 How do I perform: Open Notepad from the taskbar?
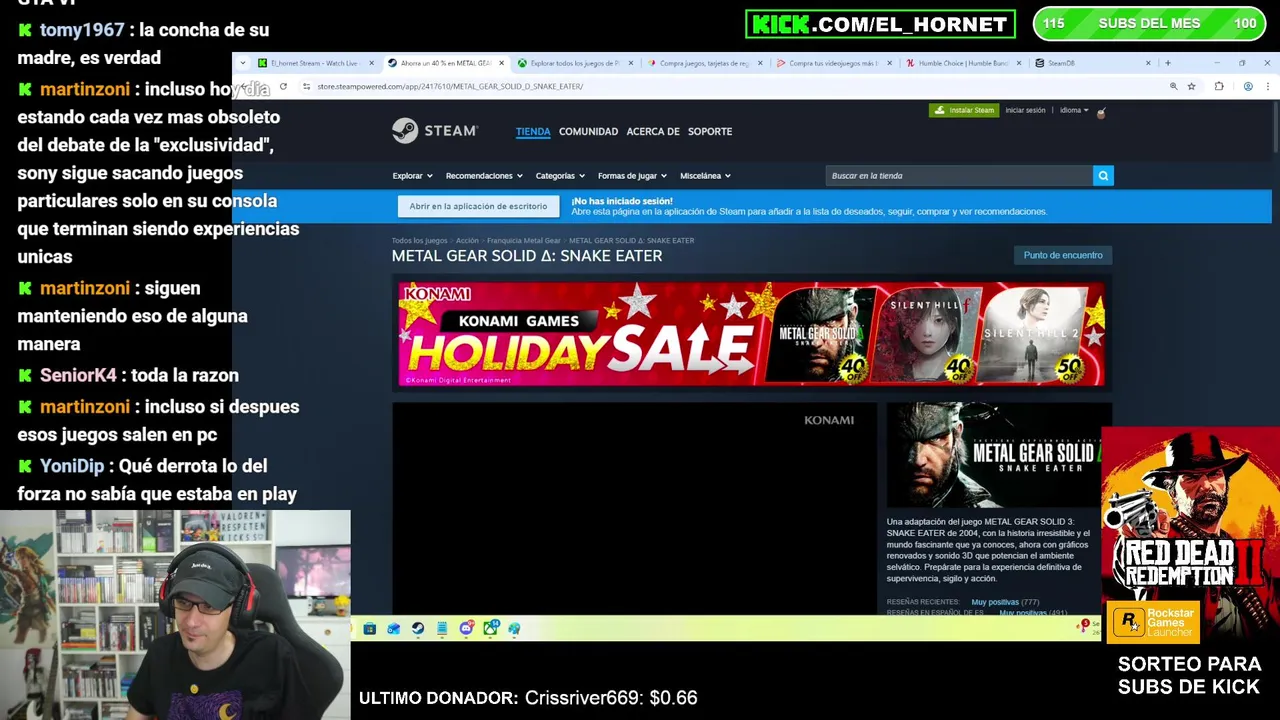(442, 628)
